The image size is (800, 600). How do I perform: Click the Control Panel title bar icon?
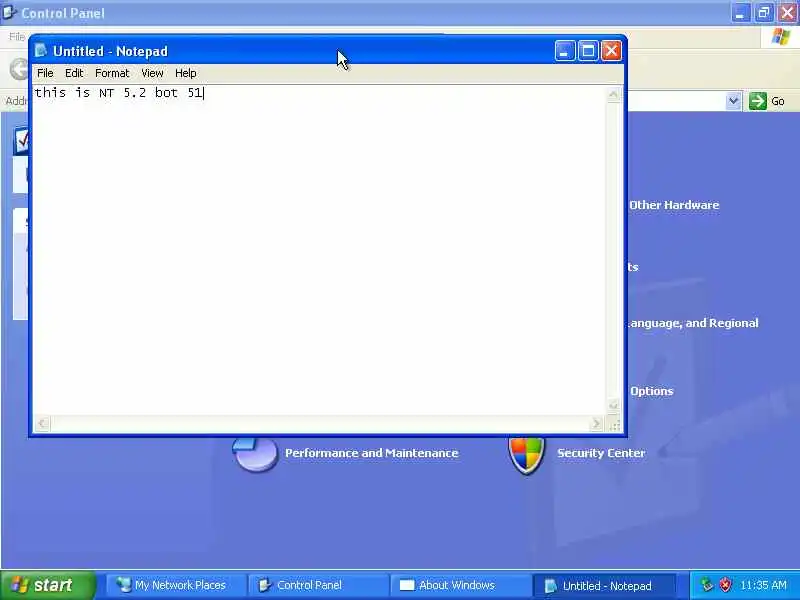(9, 12)
